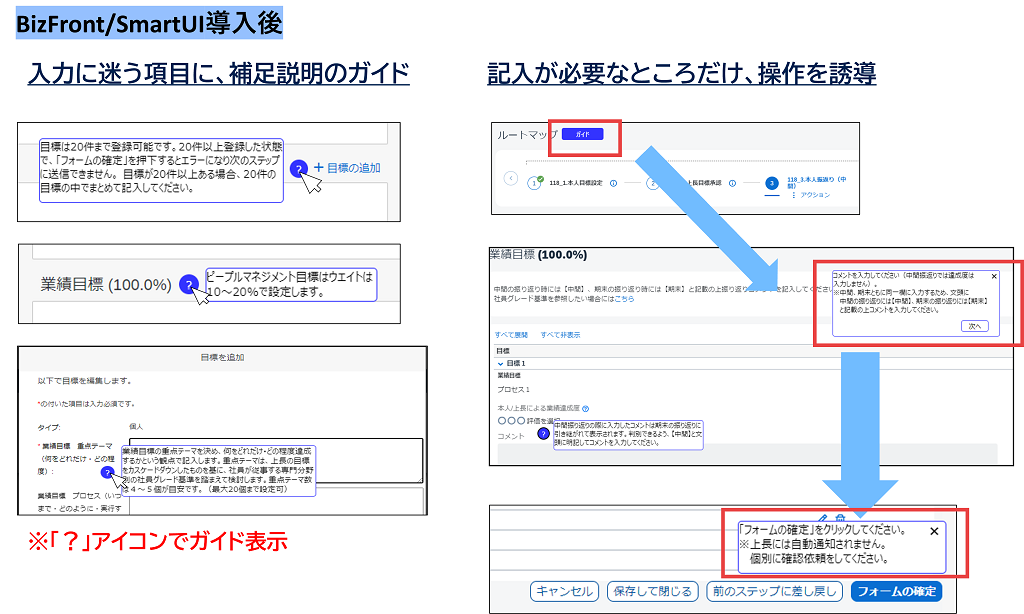The width and height of the screenshot is (1024, 614).
Task: Click the question icon next to 業績目標 (100.0%)
Action: [188, 285]
